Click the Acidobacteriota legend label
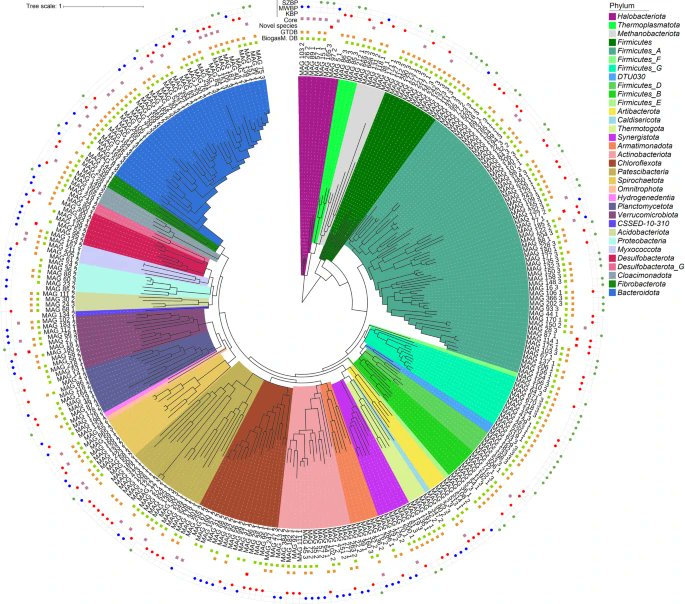 pyautogui.click(x=643, y=232)
